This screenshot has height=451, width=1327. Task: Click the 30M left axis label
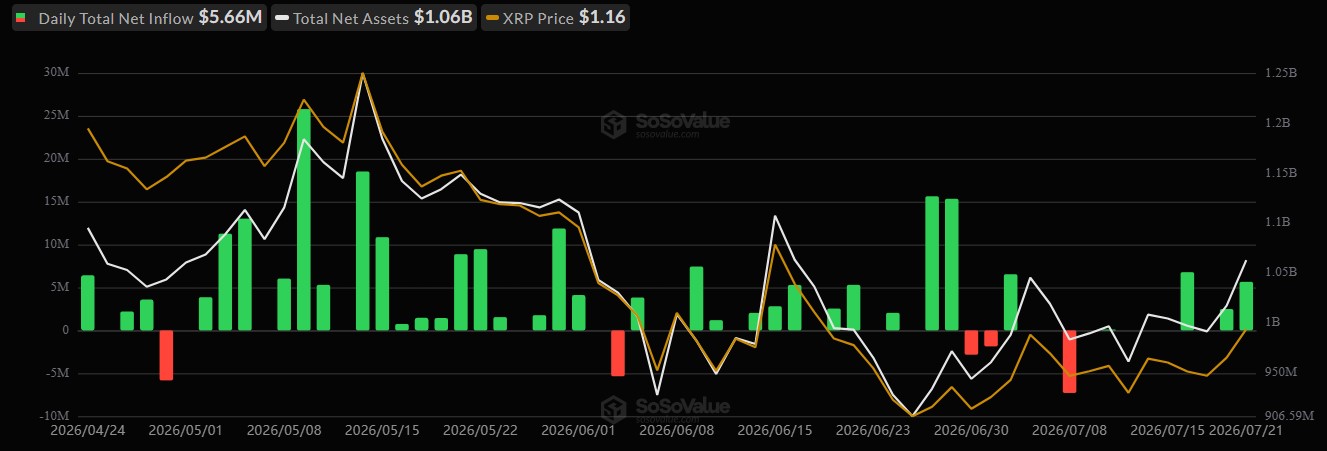pos(55,73)
